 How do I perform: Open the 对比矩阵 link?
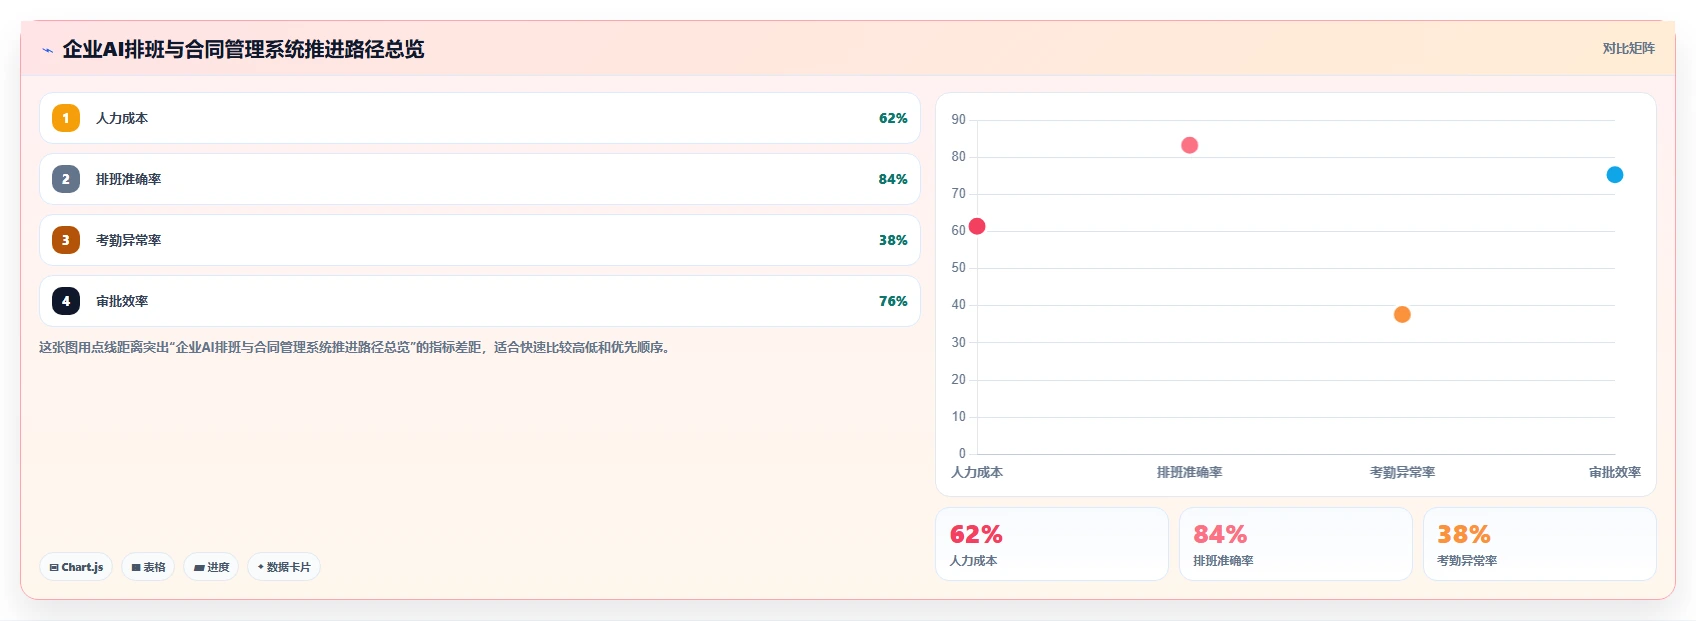click(x=1628, y=48)
